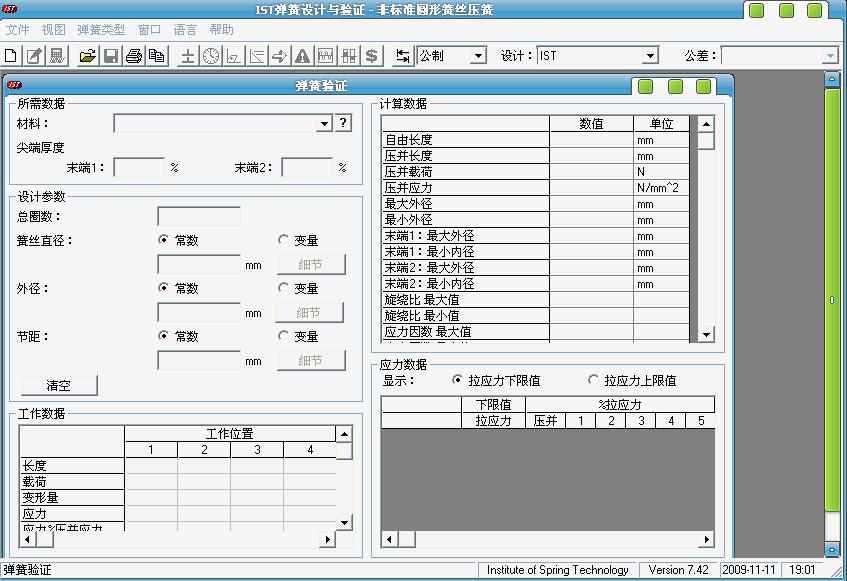Click the IST logo in 弹簧验证 window
Screen dimensions: 847x581
pos(15,85)
